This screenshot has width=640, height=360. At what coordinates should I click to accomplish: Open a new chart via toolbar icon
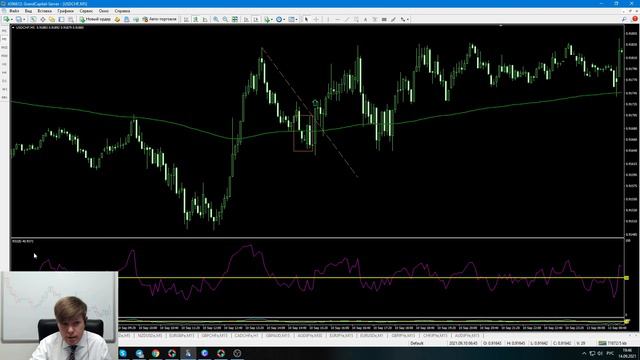click(x=6, y=19)
